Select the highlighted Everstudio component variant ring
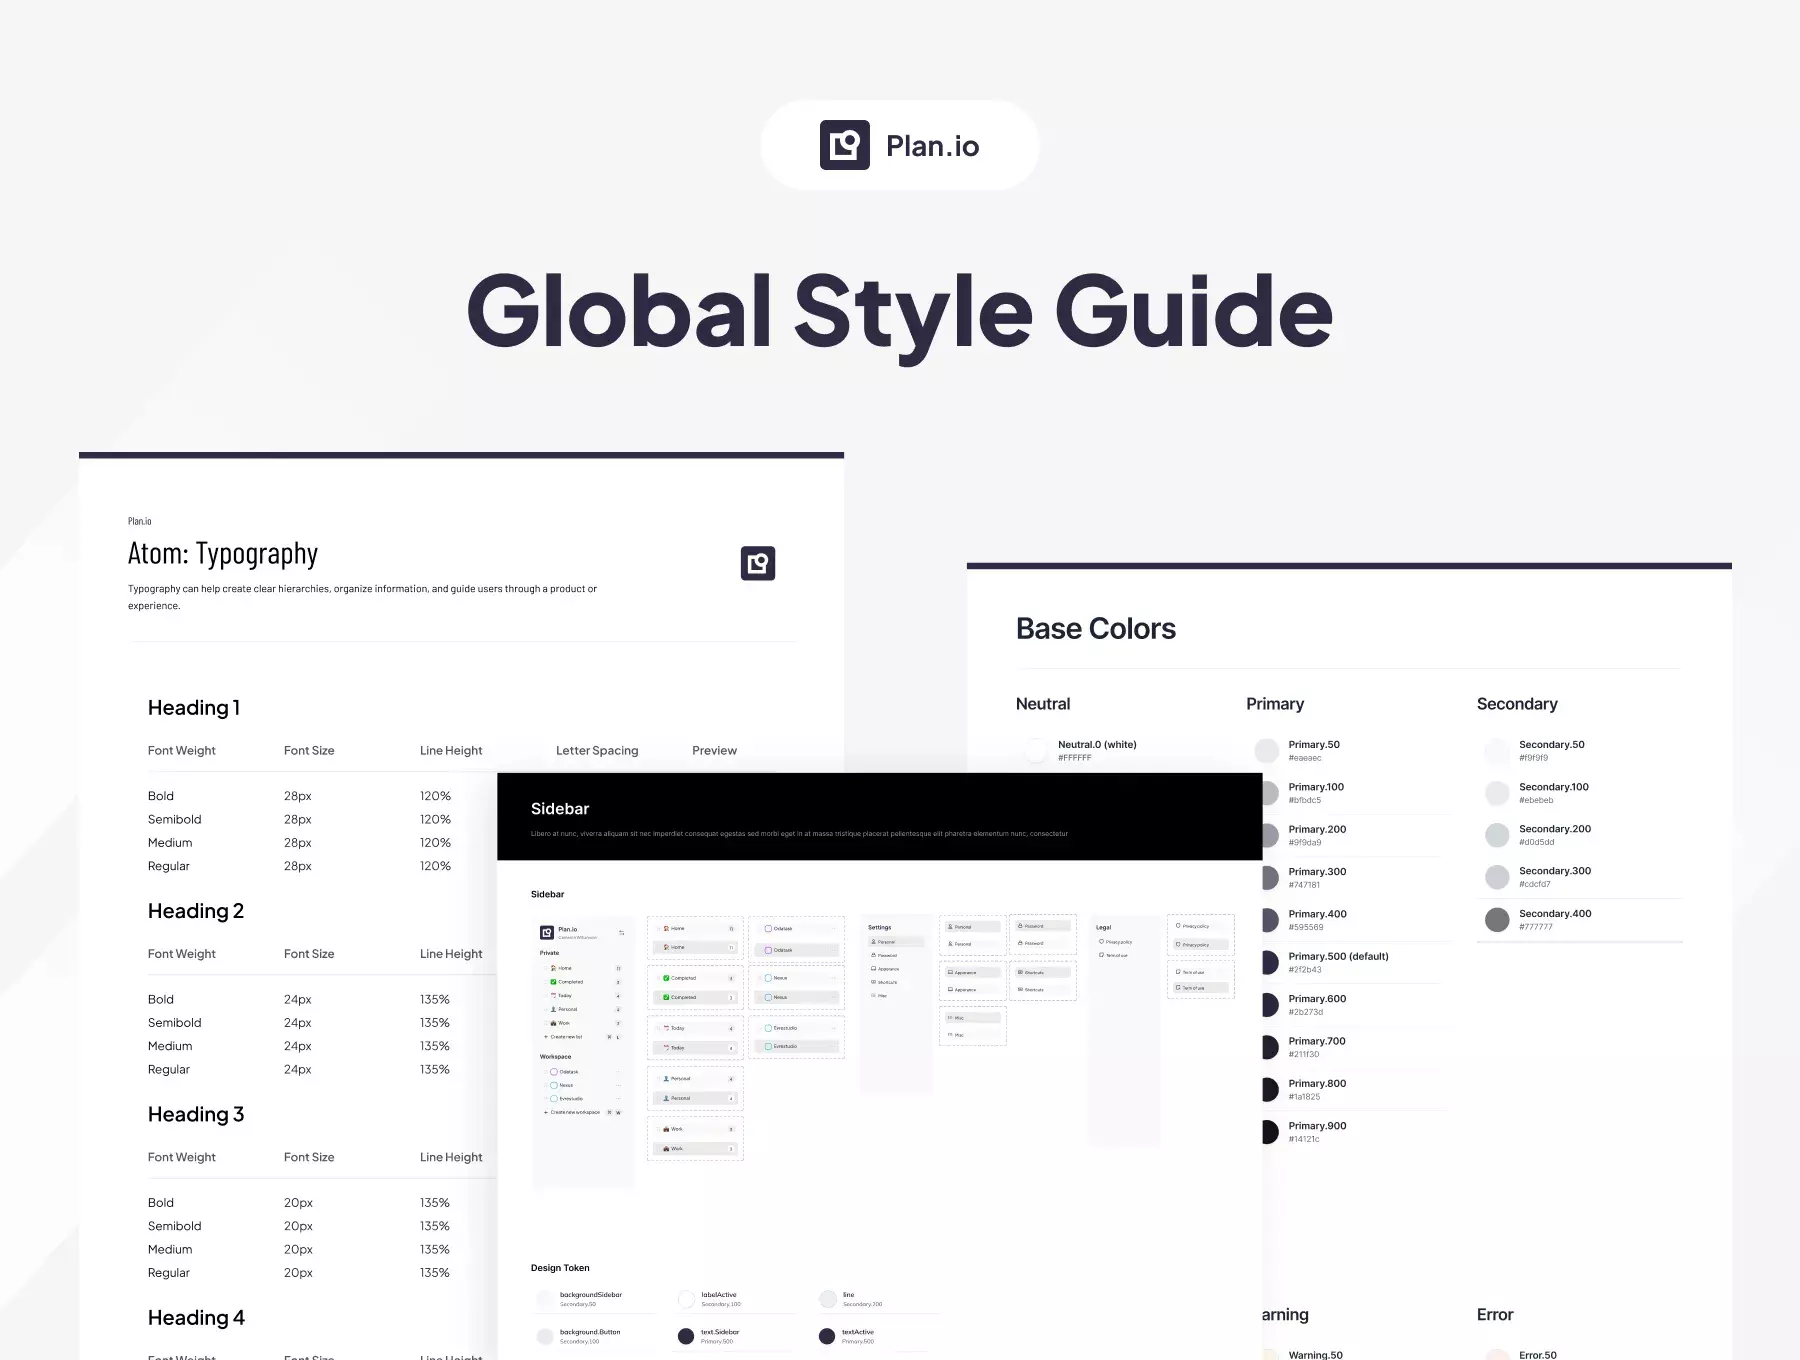Screen dimensions: 1800x1360 coord(768,1046)
